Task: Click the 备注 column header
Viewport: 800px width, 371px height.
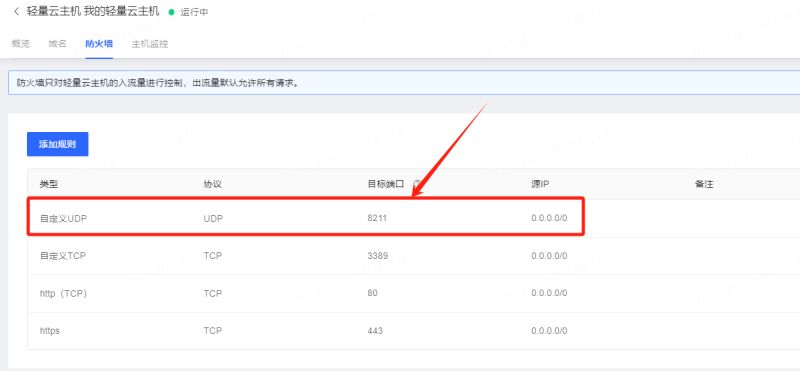Action: 704,184
